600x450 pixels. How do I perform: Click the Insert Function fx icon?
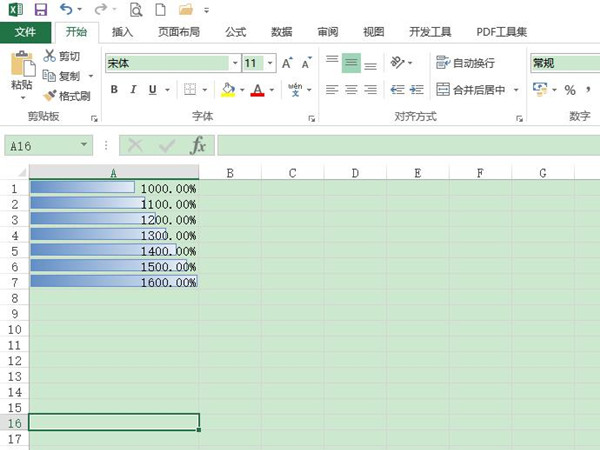pos(198,146)
